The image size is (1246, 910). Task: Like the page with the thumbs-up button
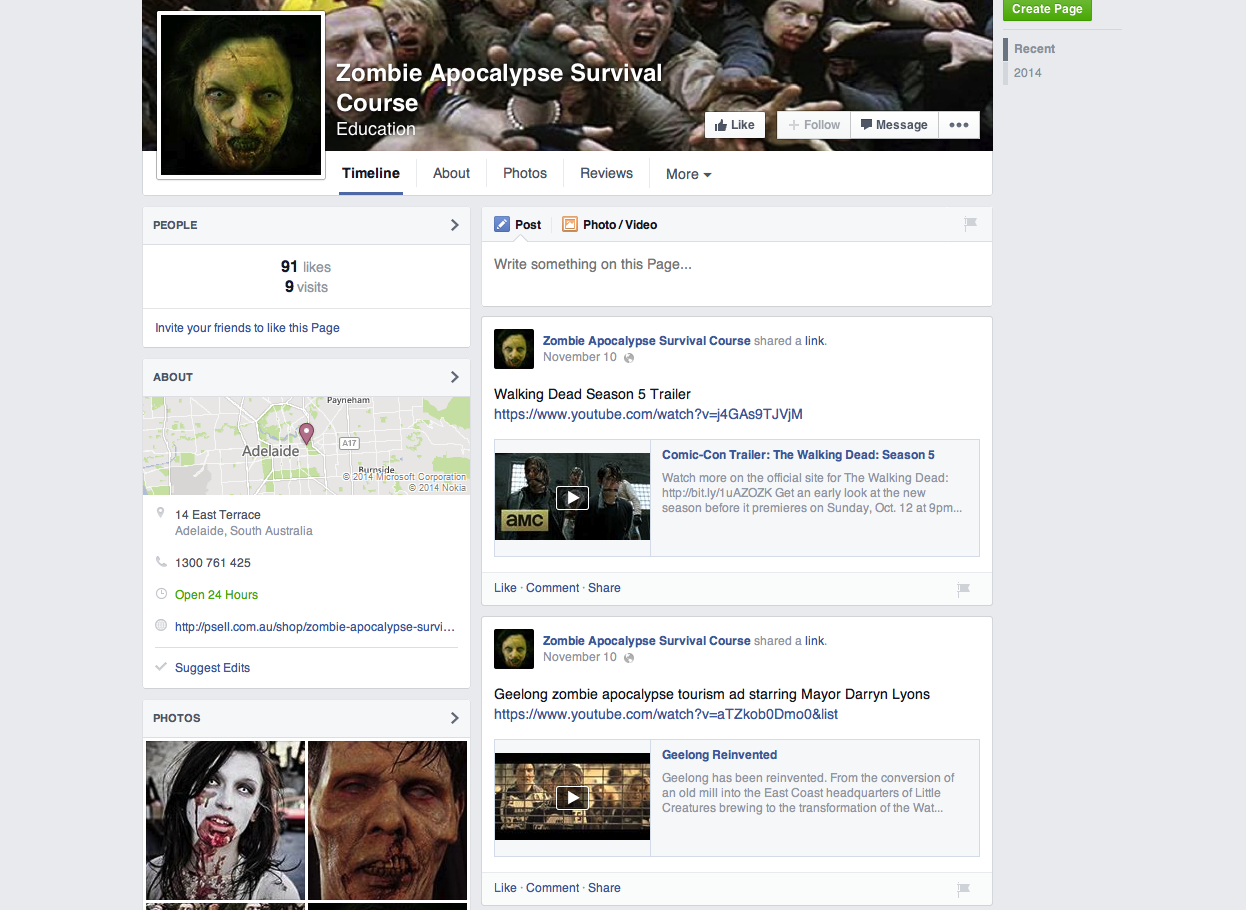[735, 125]
